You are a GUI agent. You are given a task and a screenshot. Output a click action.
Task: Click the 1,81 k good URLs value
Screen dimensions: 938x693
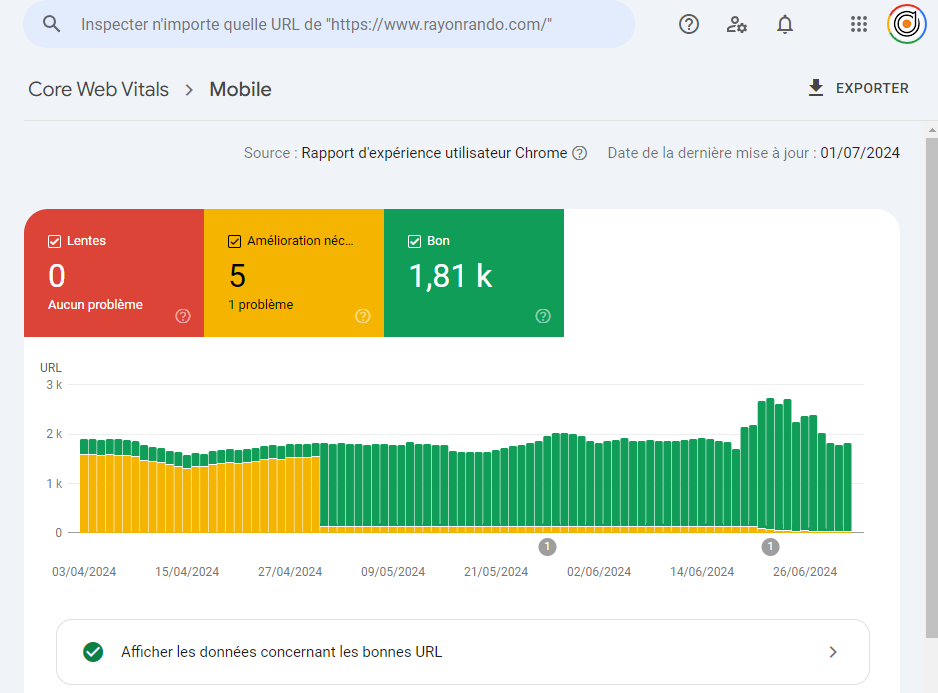(x=450, y=276)
